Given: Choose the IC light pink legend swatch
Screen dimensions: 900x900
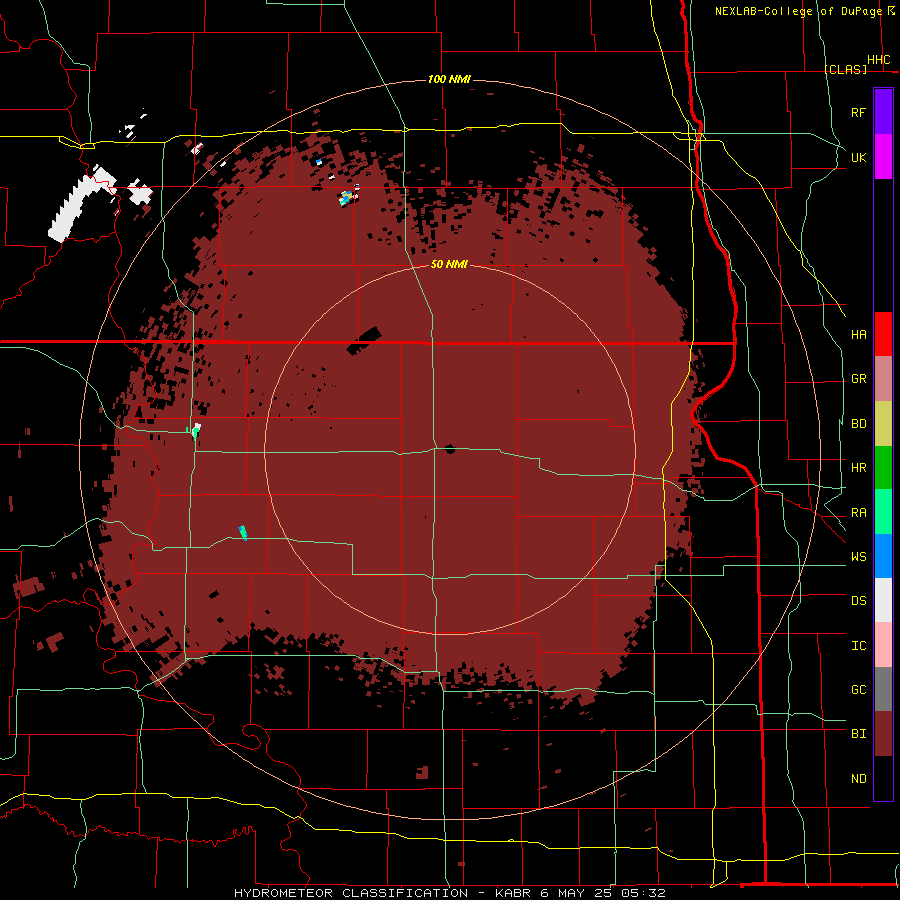Looking at the screenshot, I should tap(883, 645).
